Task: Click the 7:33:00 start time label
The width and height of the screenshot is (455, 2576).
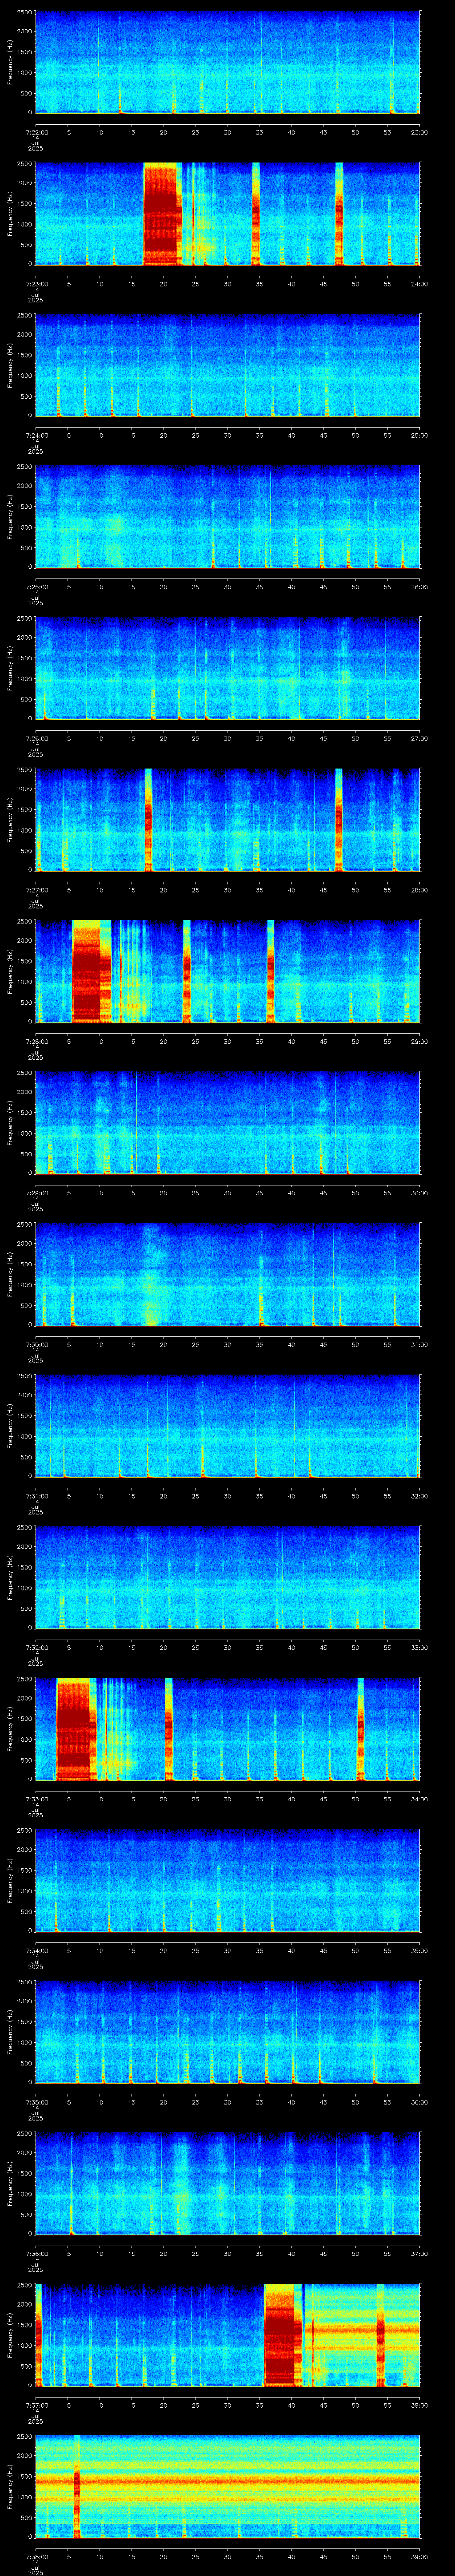Action: coord(36,1799)
